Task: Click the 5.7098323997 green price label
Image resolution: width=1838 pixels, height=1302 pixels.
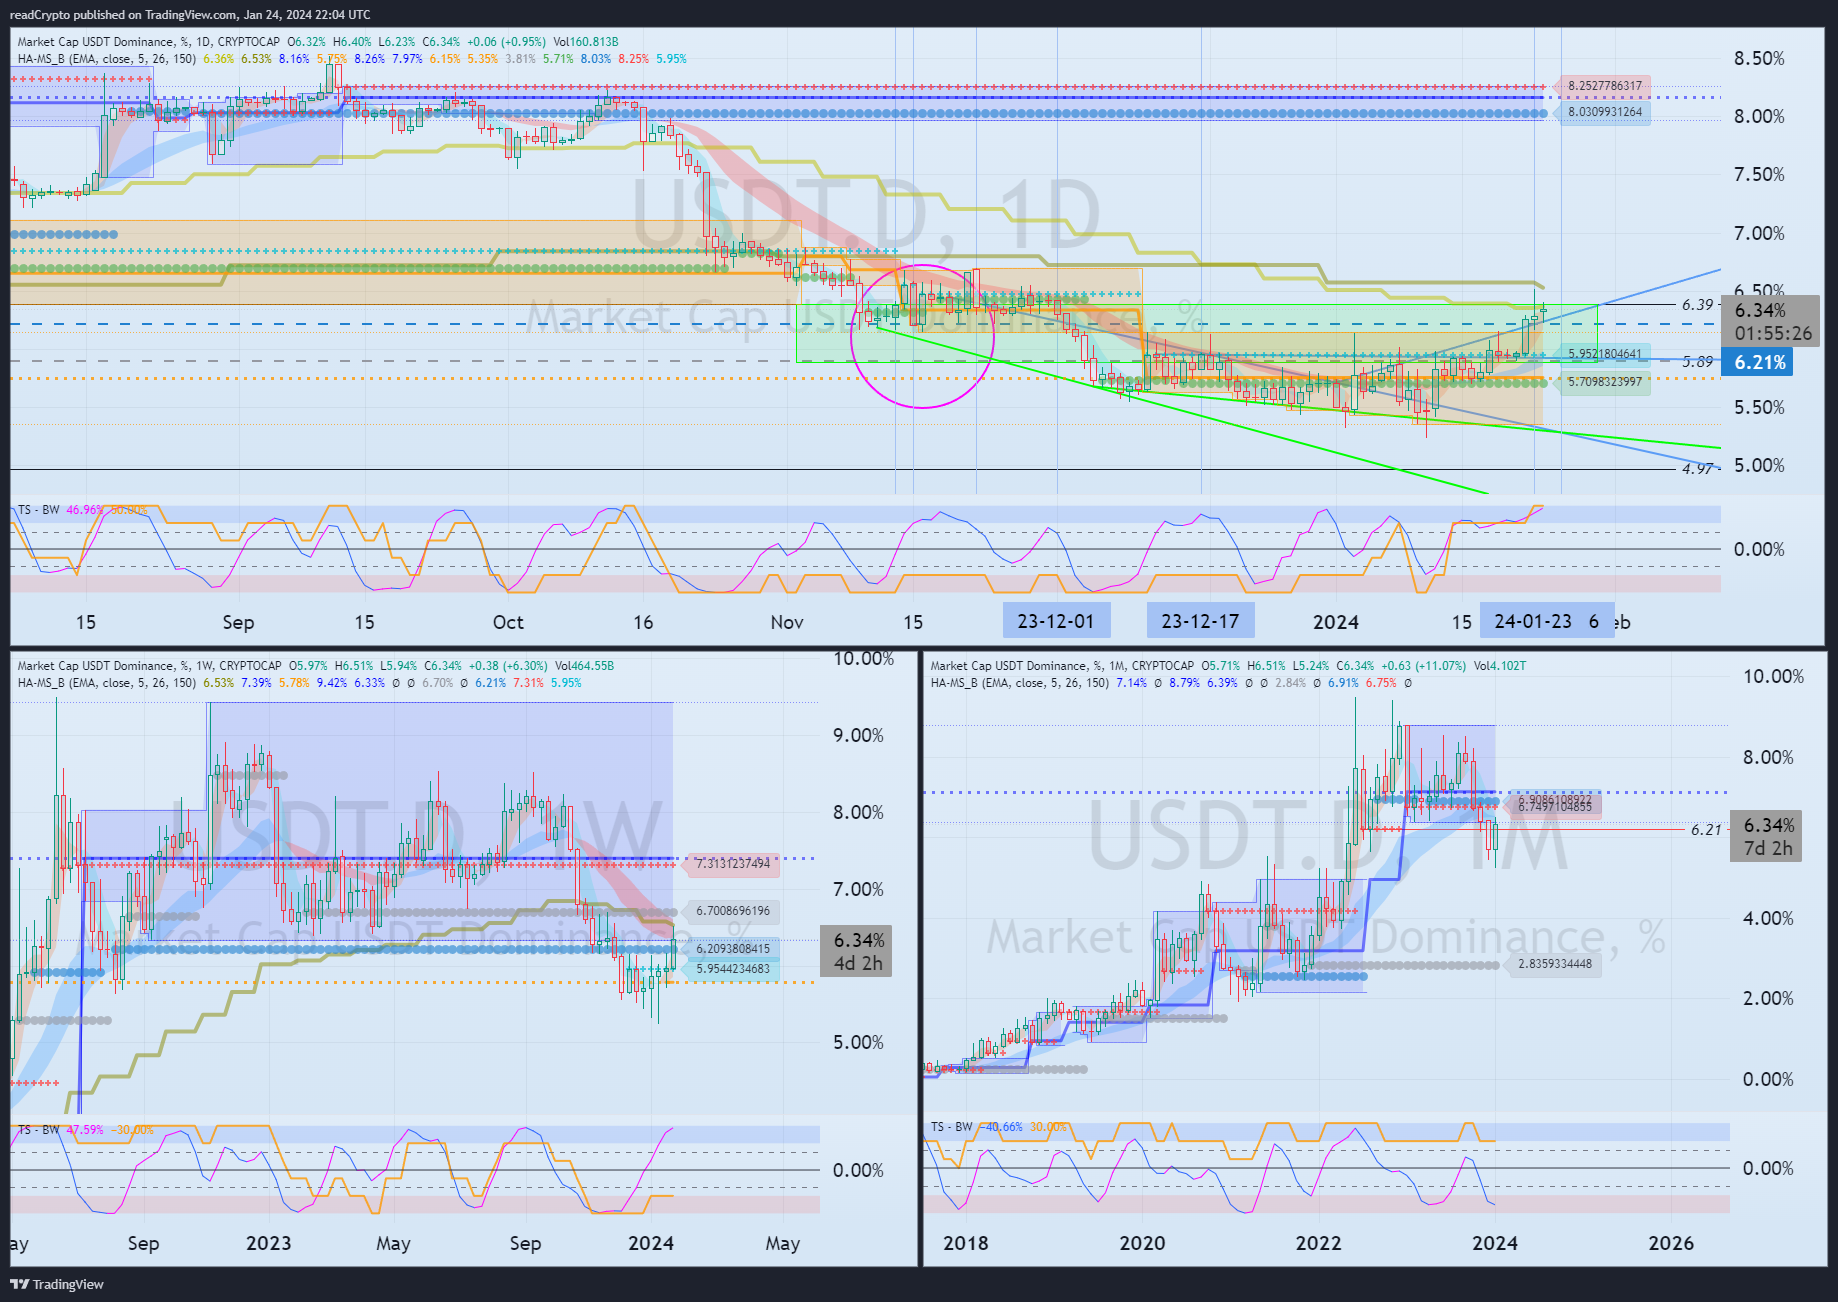Action: (1603, 381)
